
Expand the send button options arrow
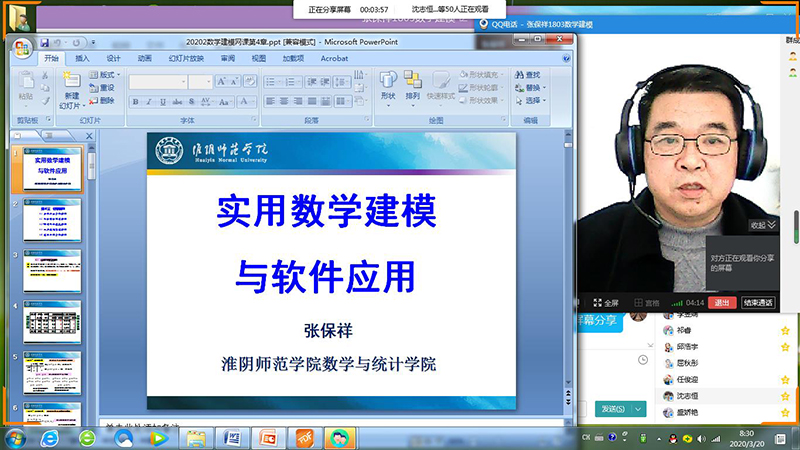tap(638, 408)
